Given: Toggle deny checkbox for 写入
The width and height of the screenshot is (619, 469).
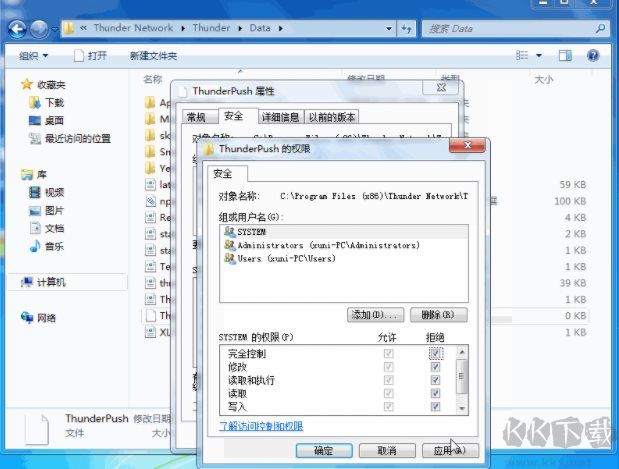Looking at the screenshot, I should [x=435, y=406].
